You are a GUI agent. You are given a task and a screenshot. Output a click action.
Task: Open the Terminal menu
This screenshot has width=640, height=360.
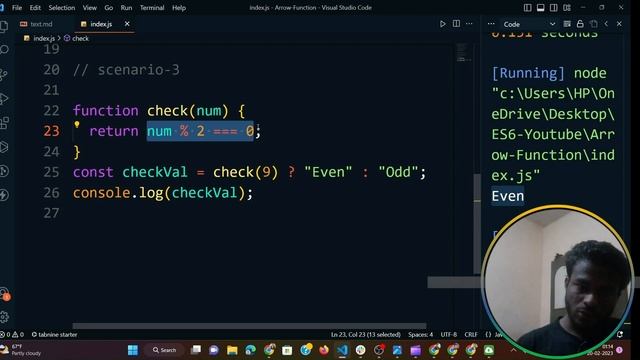click(x=152, y=8)
